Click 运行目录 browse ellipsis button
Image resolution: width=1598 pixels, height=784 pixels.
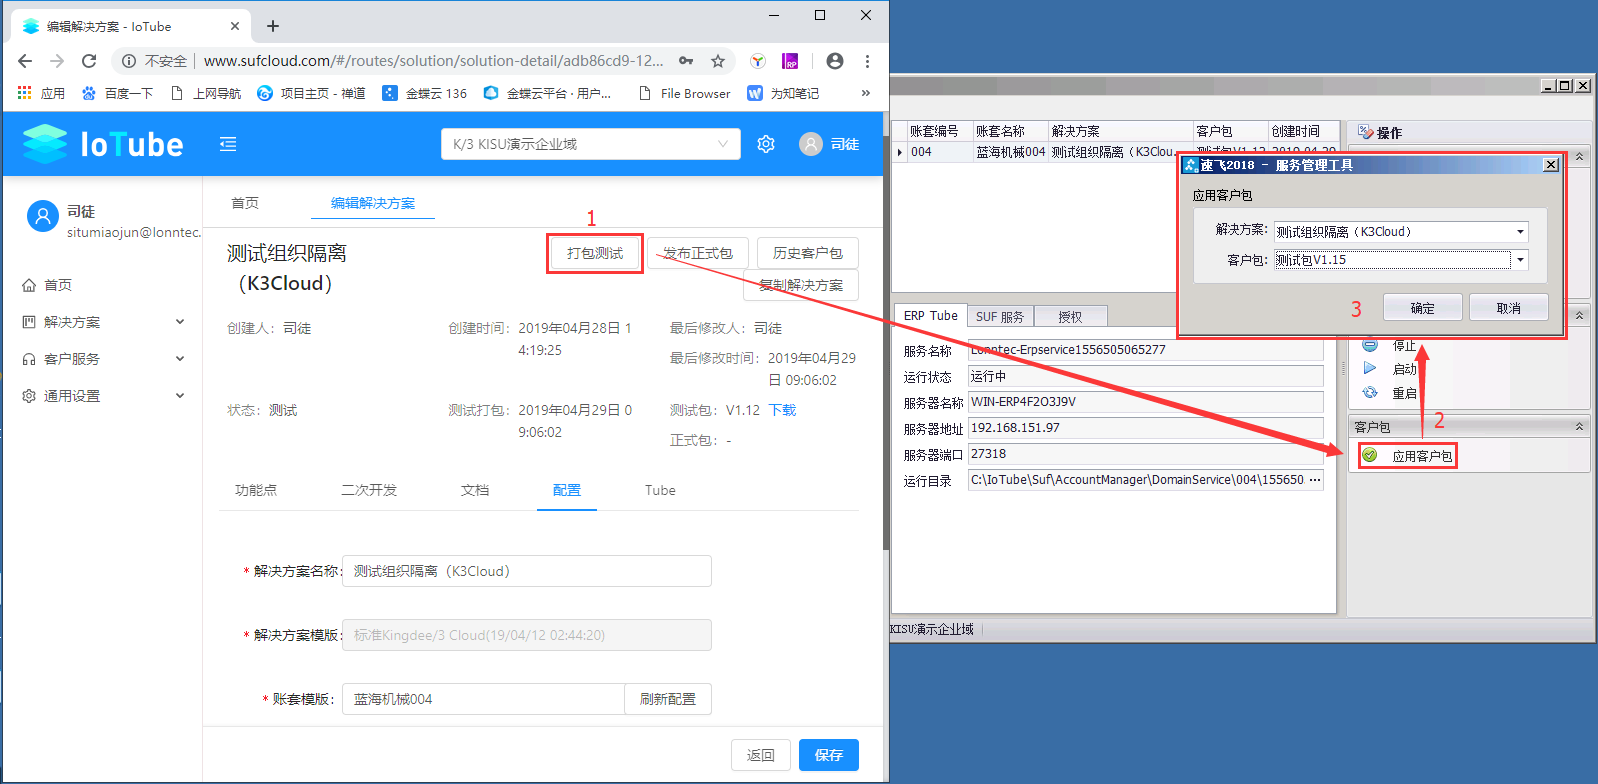pos(1315,480)
